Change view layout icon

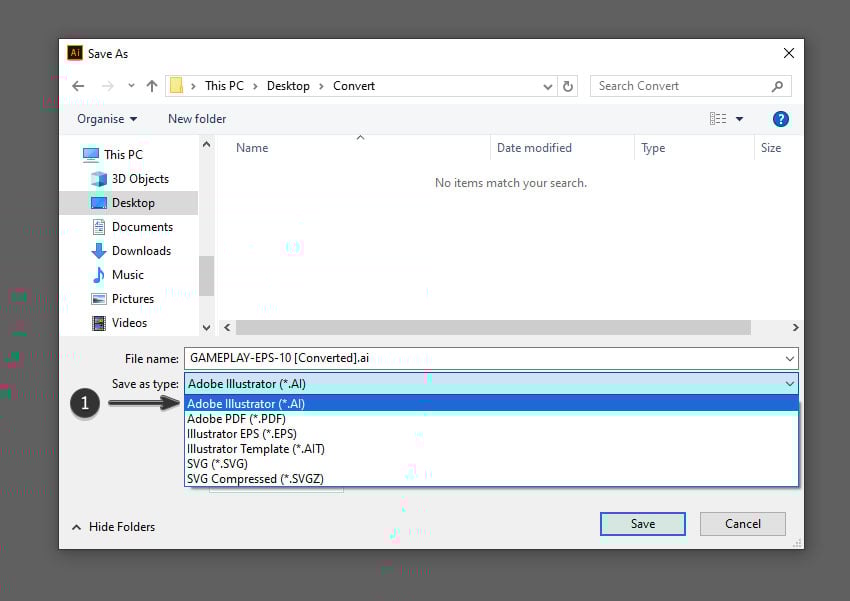click(x=718, y=119)
